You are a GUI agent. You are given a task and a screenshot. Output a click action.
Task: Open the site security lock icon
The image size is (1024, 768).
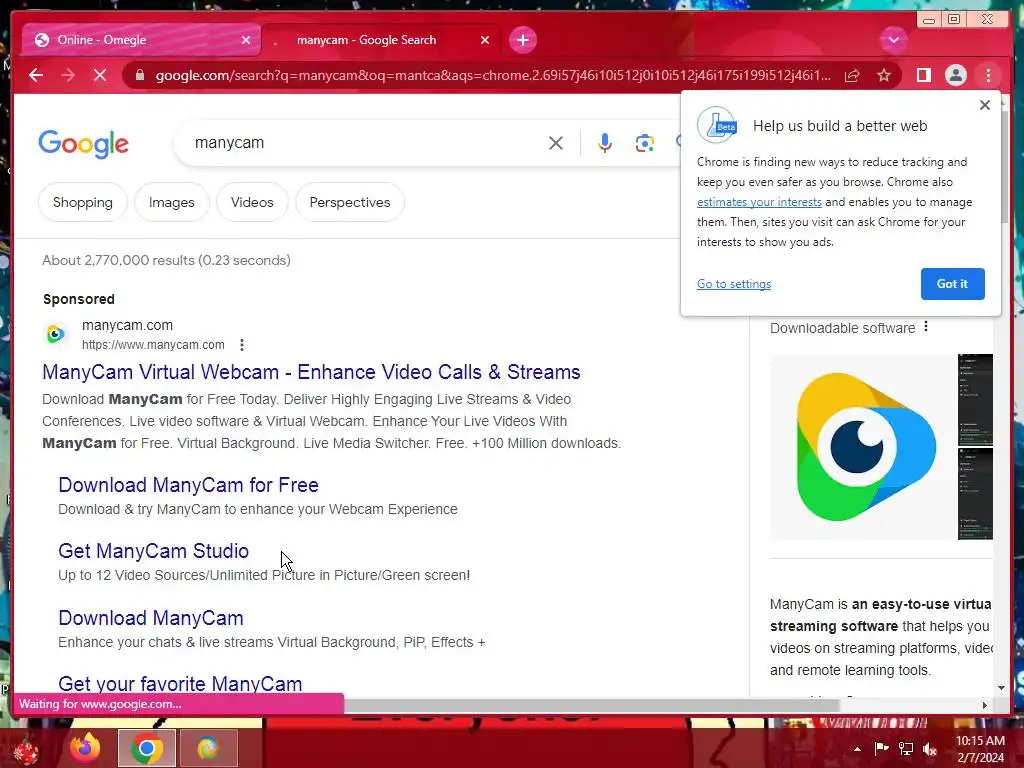139,75
